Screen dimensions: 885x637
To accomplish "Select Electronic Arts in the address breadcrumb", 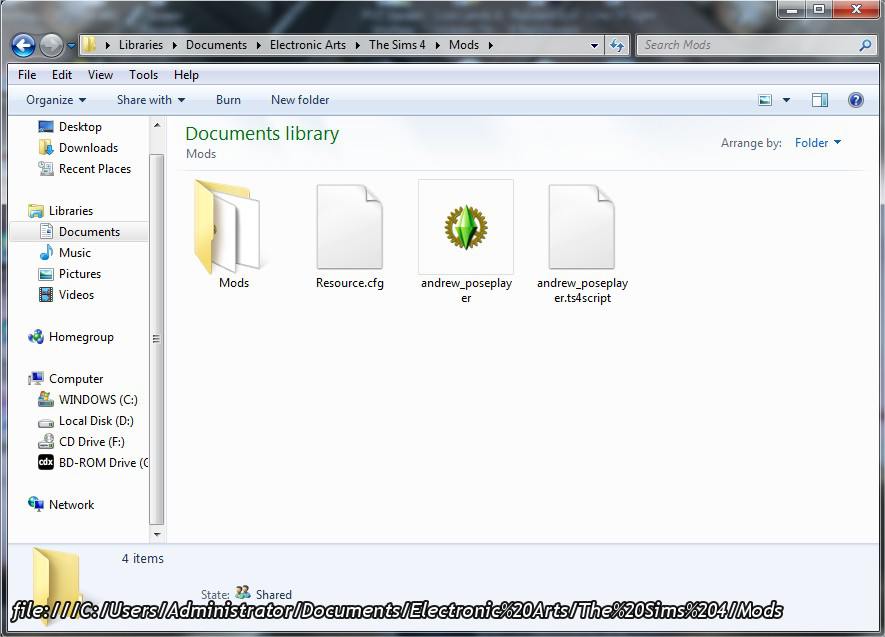I will click(x=308, y=45).
